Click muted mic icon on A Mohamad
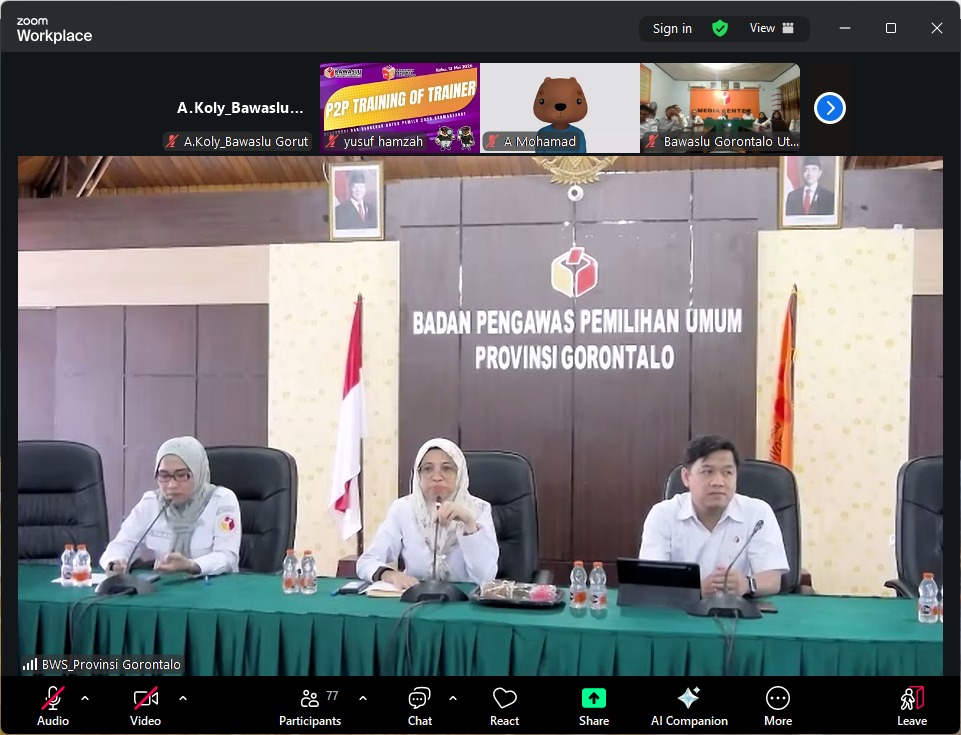This screenshot has height=735, width=961. tap(492, 142)
